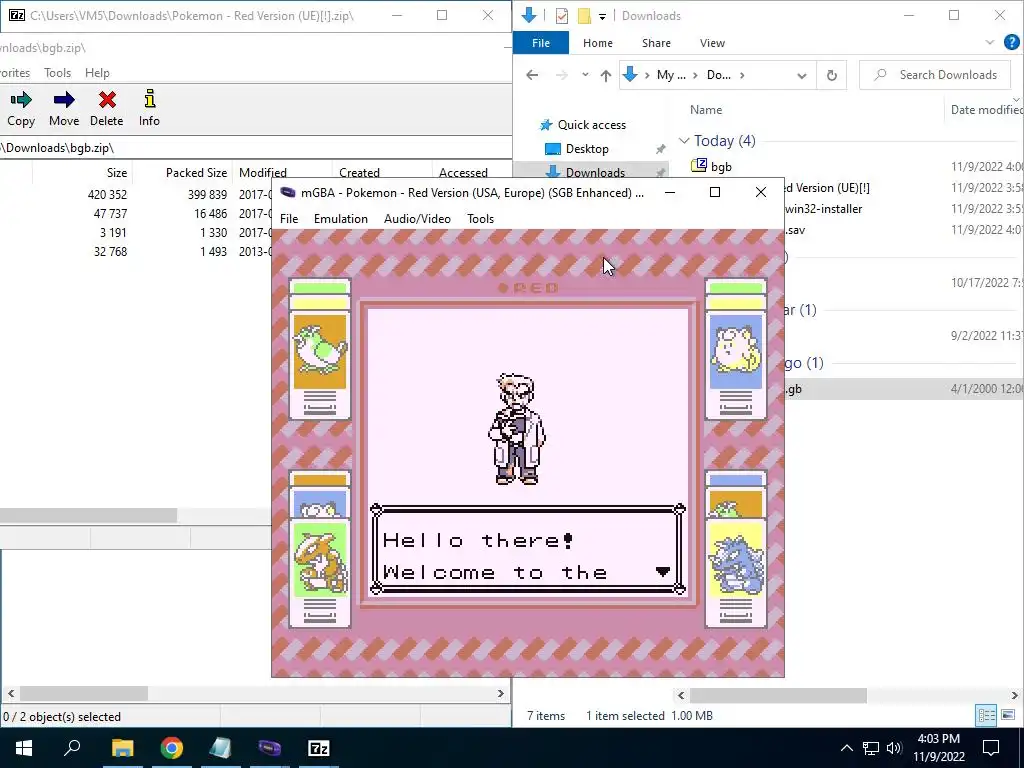Select the 47 737 size row in 7-Zip

[x=136, y=214]
